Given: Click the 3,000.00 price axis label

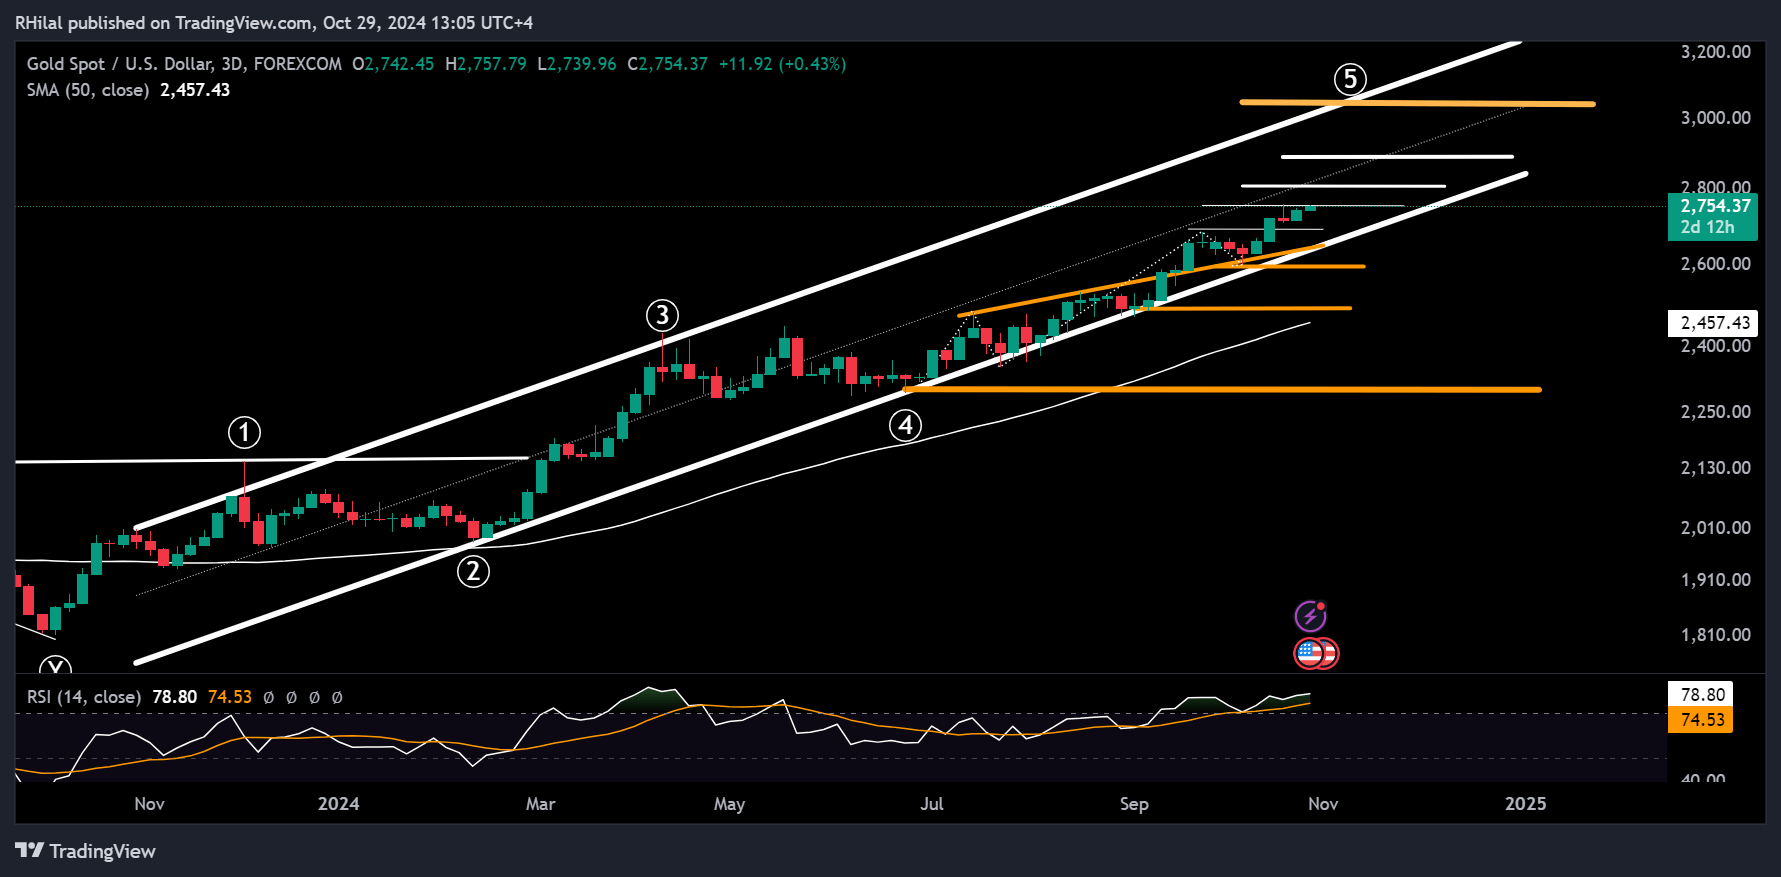Looking at the screenshot, I should click(1716, 118).
